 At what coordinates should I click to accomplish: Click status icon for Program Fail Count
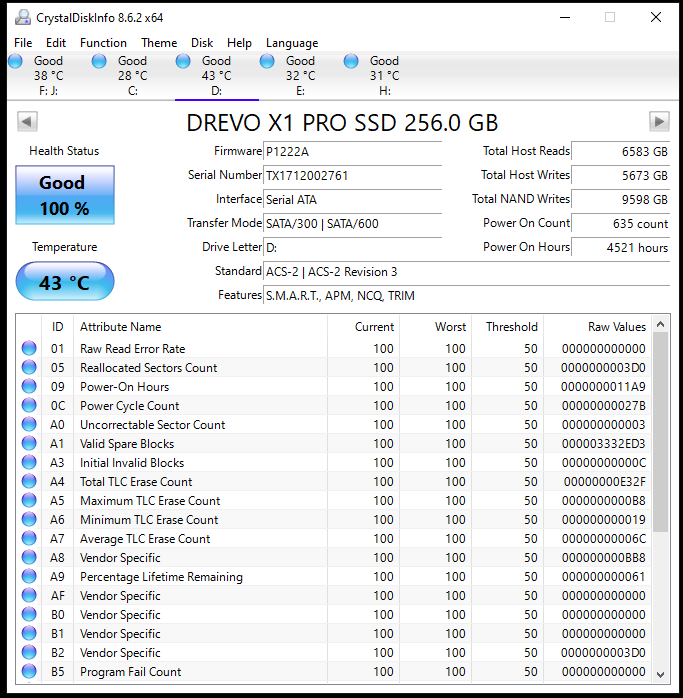coord(29,671)
